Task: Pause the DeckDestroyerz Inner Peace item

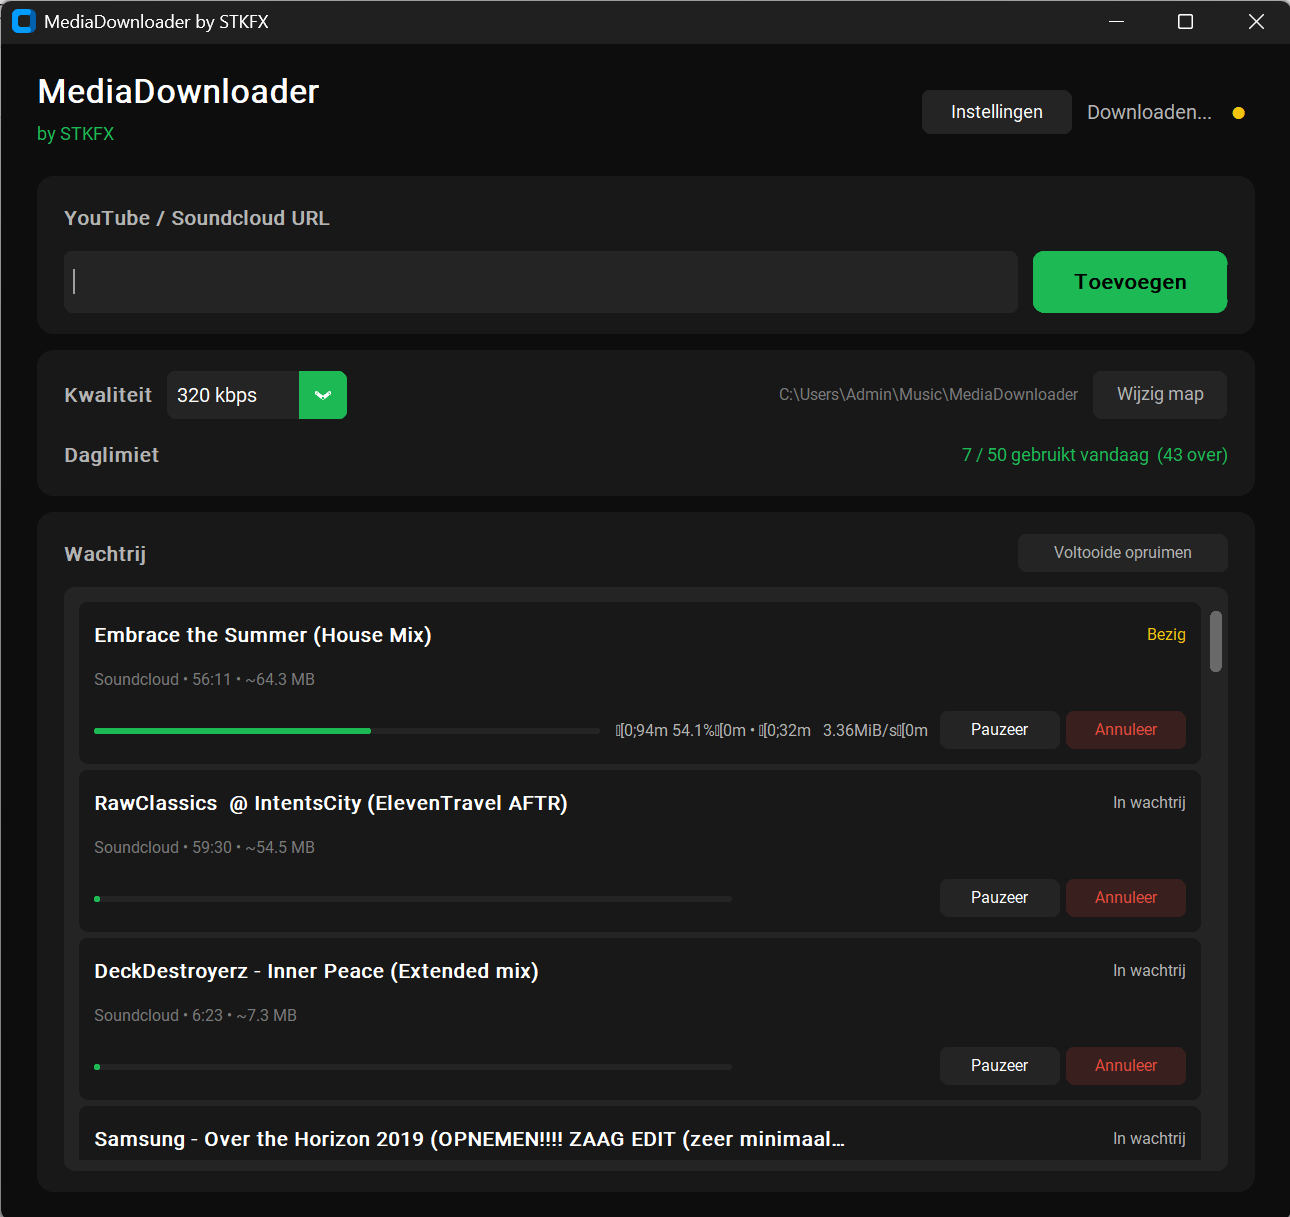Action: tap(999, 1066)
